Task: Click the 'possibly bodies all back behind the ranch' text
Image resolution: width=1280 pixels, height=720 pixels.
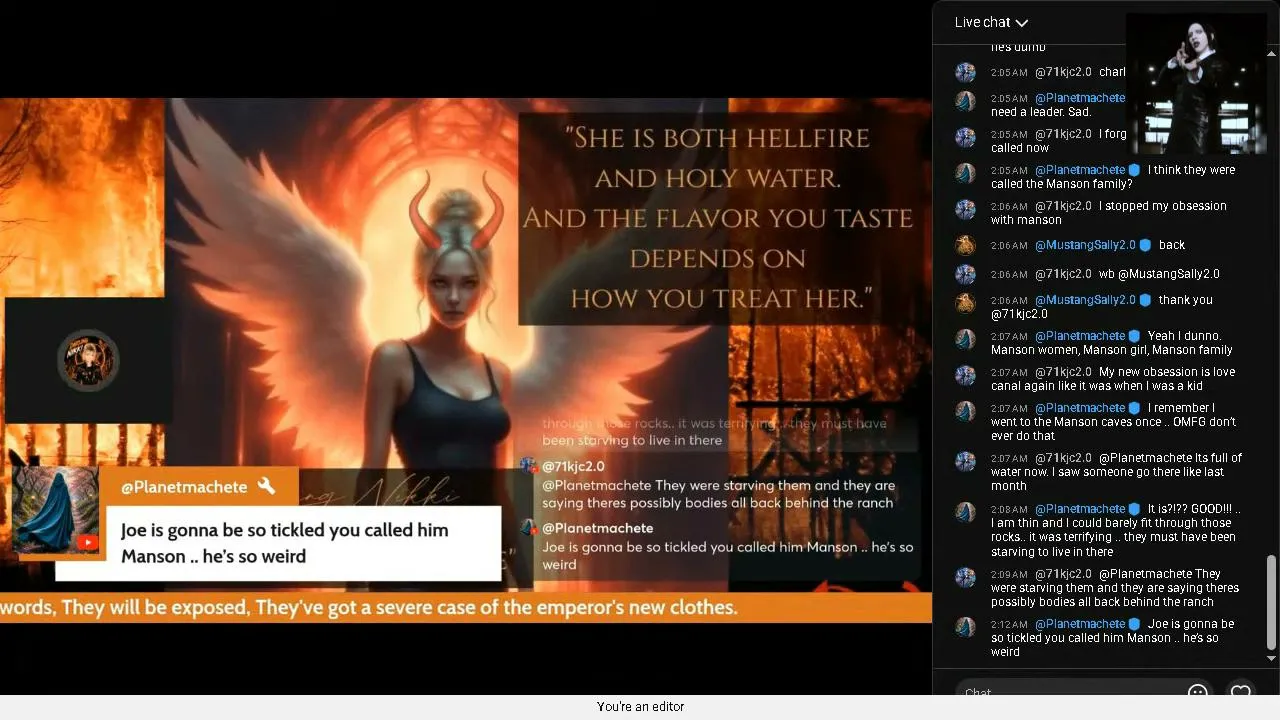Action: pos(1102,602)
